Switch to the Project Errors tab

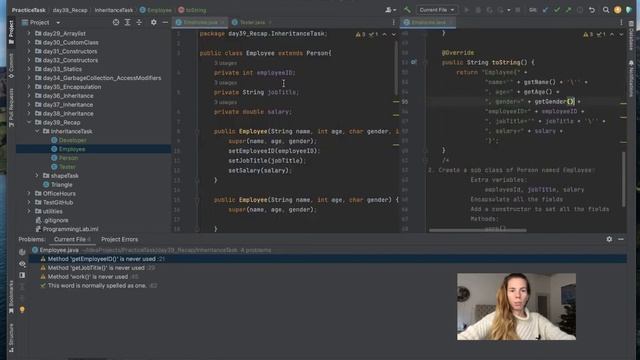coord(120,240)
